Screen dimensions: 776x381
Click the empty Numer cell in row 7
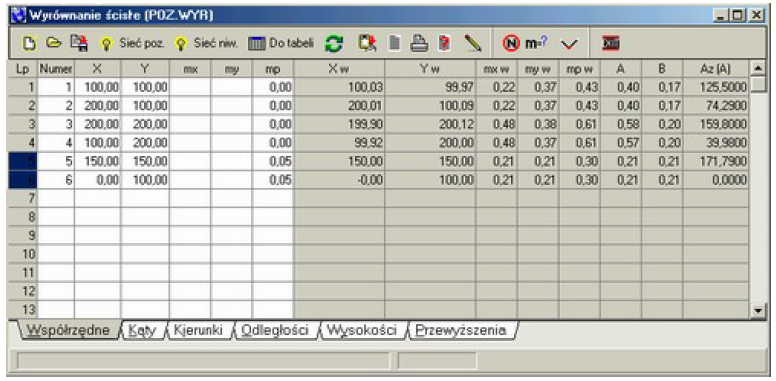click(56, 198)
